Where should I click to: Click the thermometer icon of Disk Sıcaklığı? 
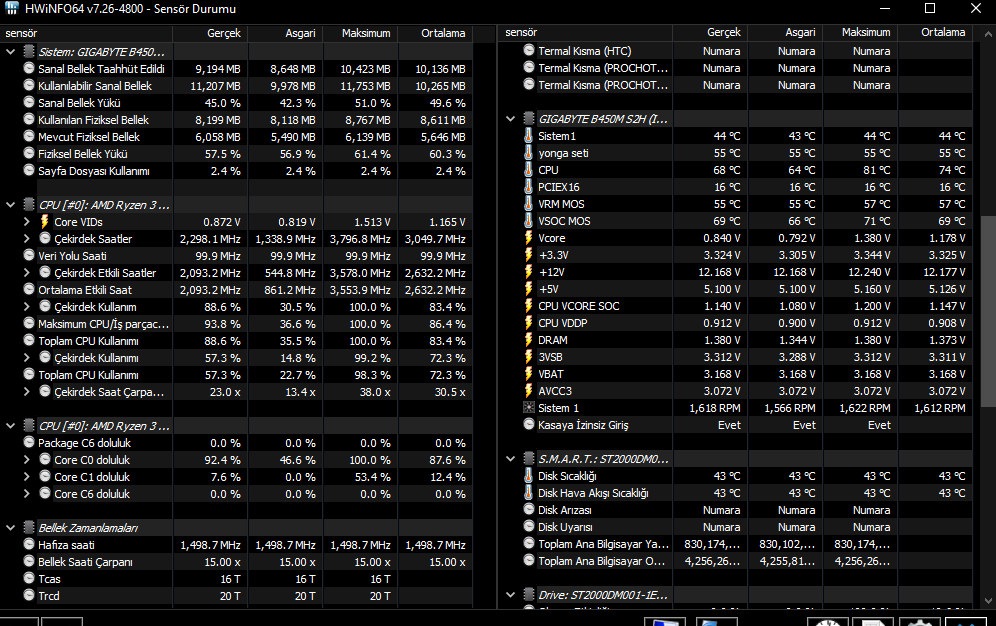pyautogui.click(x=528, y=476)
